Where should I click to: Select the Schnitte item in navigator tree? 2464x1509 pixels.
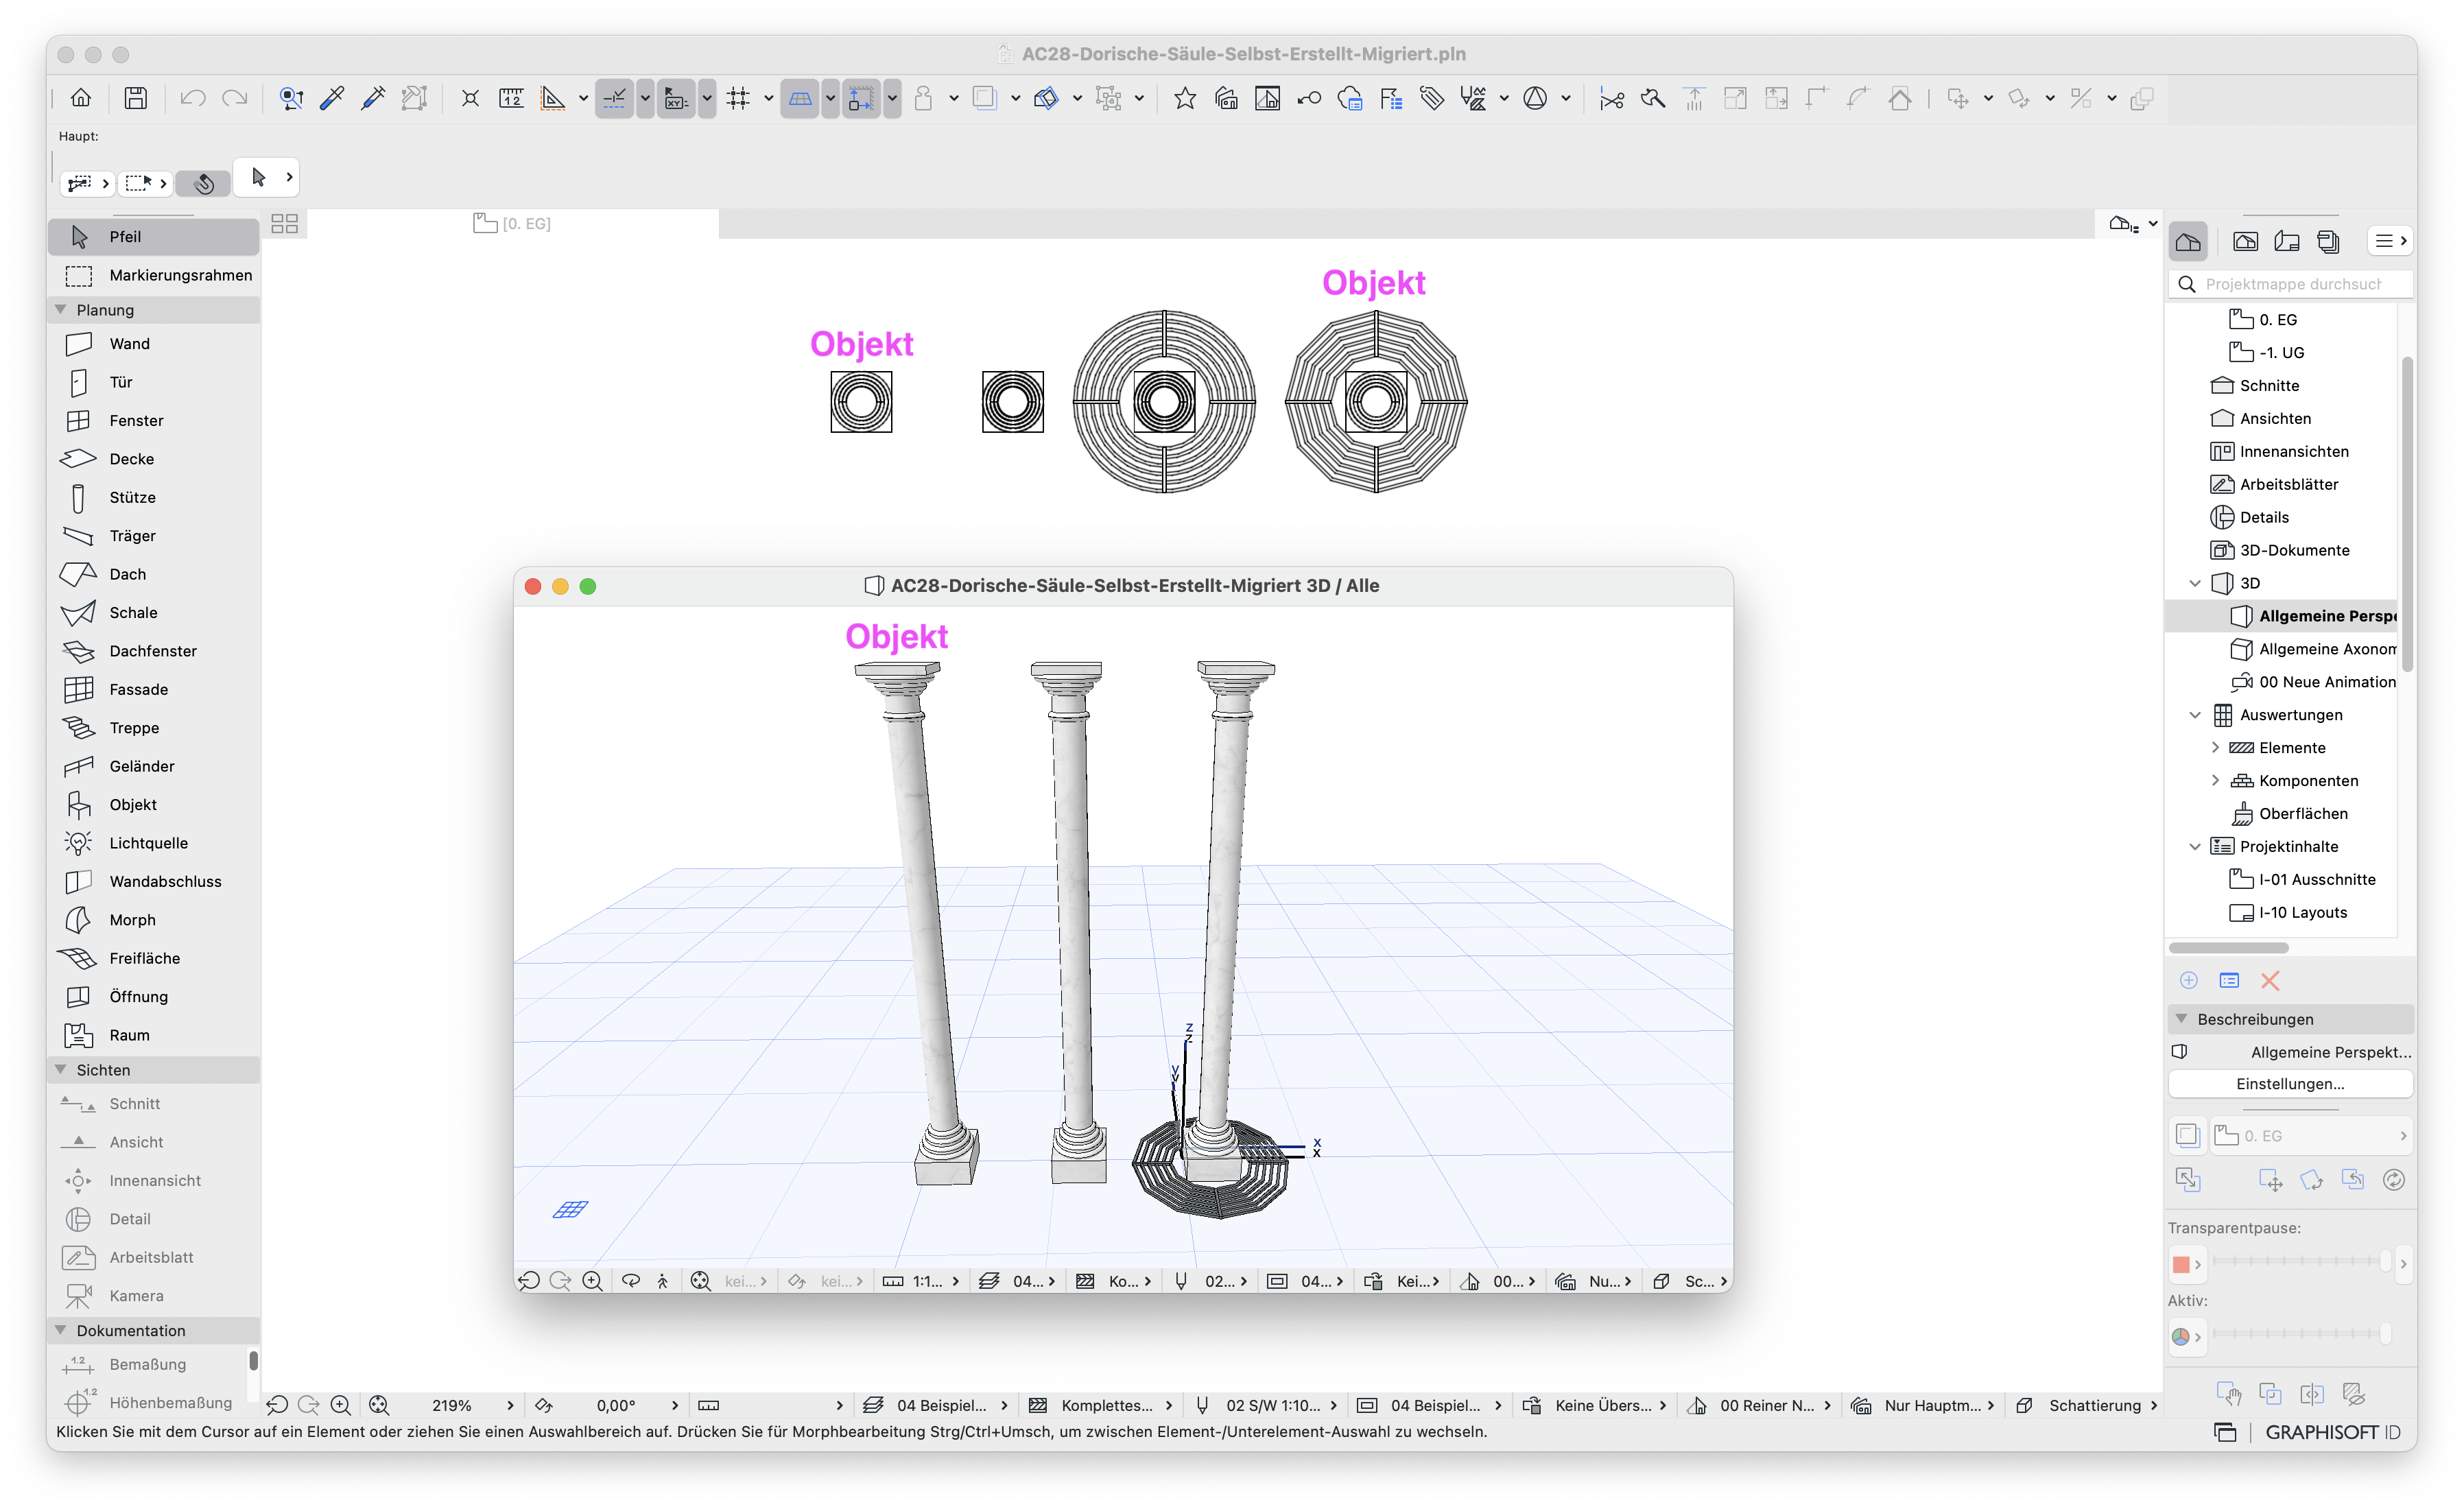point(2269,385)
